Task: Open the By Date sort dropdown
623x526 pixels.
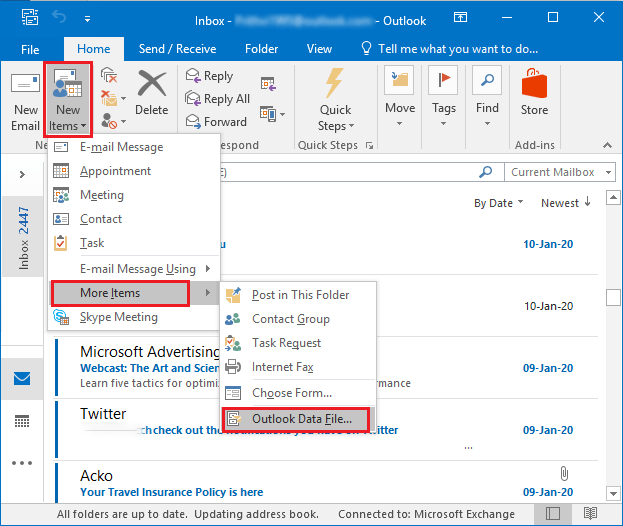Action: pyautogui.click(x=499, y=203)
